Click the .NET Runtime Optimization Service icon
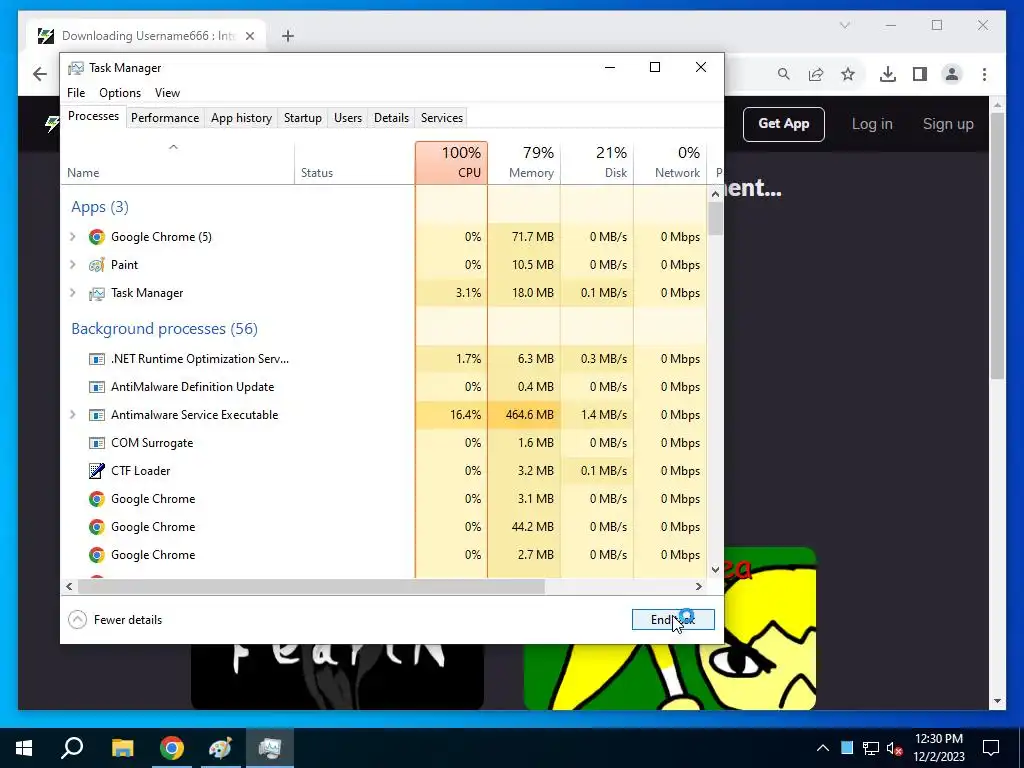The height and width of the screenshot is (768, 1024). tap(97, 359)
